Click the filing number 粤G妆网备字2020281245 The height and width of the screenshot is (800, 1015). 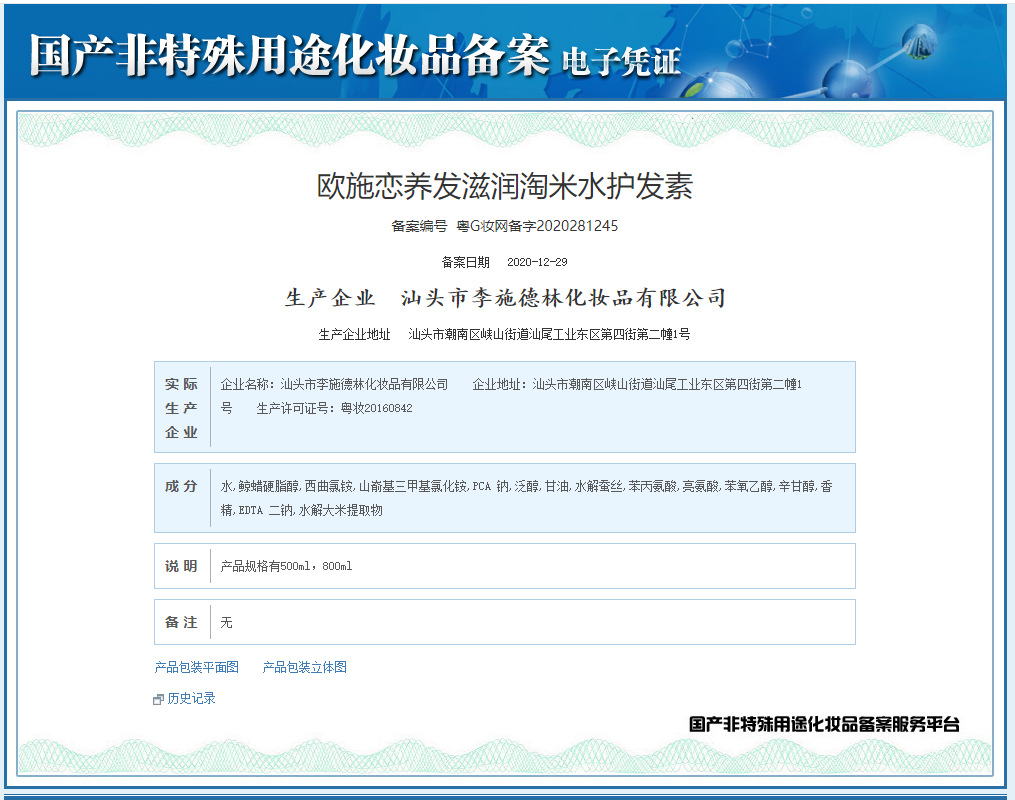pyautogui.click(x=537, y=226)
